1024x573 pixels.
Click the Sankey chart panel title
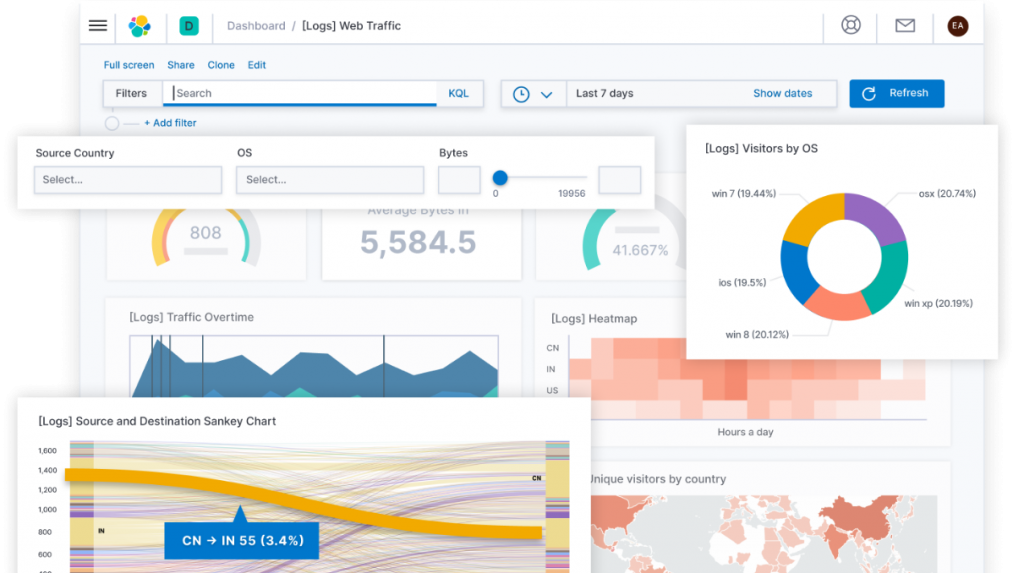coord(157,421)
